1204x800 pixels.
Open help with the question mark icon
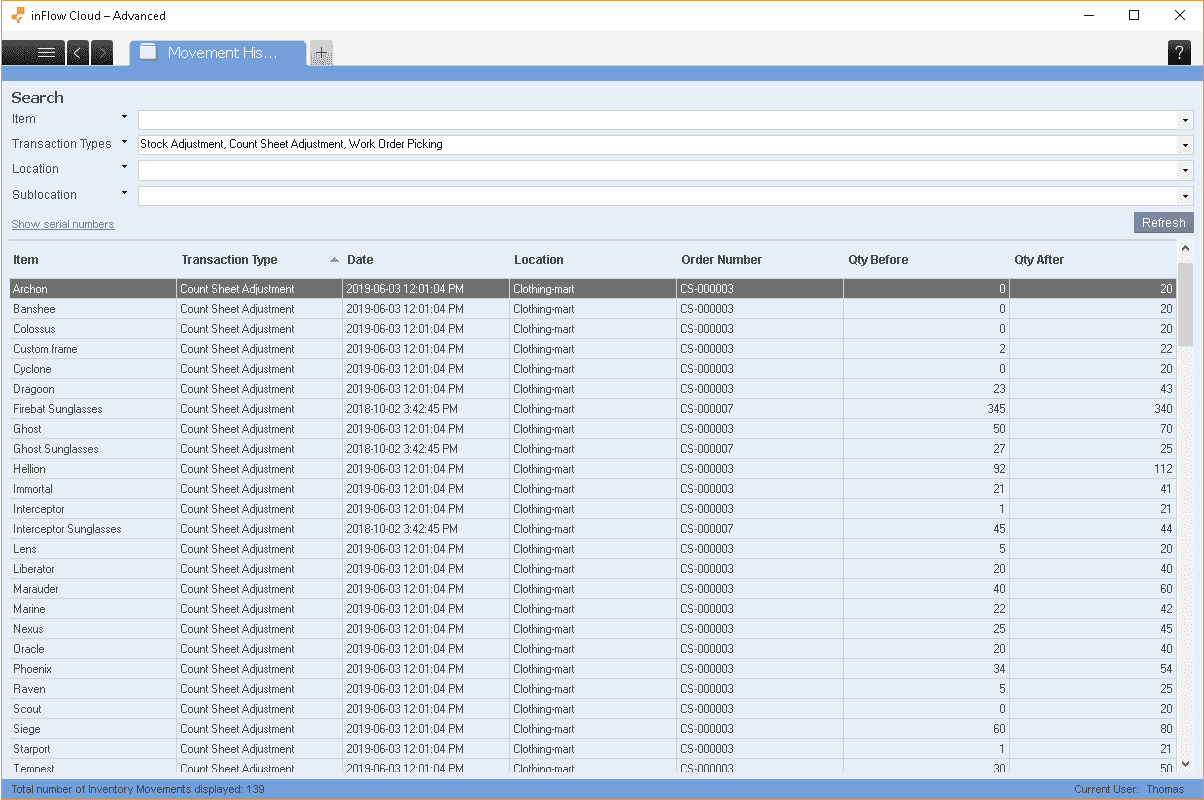pyautogui.click(x=1180, y=53)
